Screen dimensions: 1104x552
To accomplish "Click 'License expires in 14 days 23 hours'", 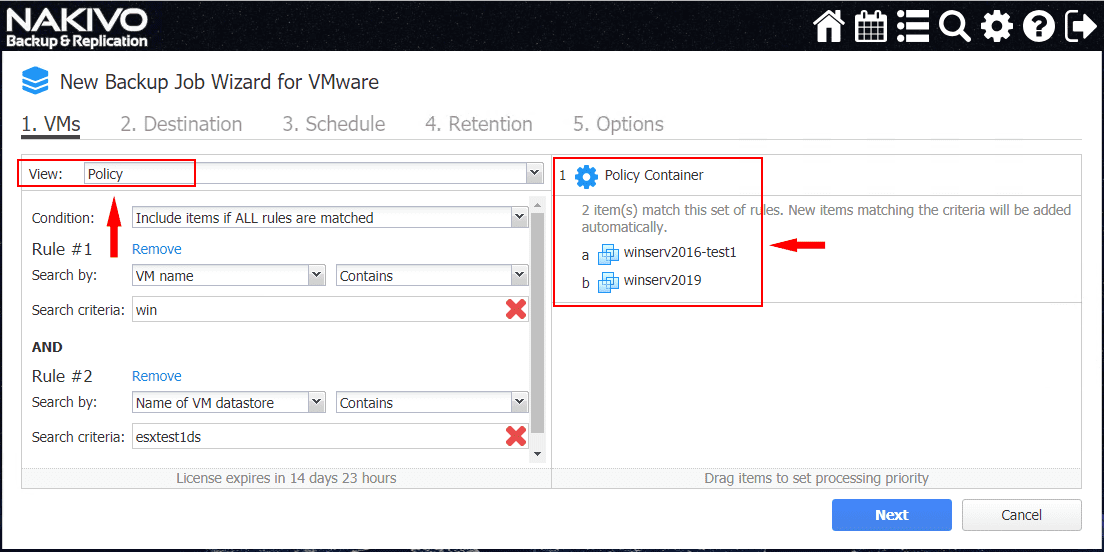I will click(x=286, y=478).
